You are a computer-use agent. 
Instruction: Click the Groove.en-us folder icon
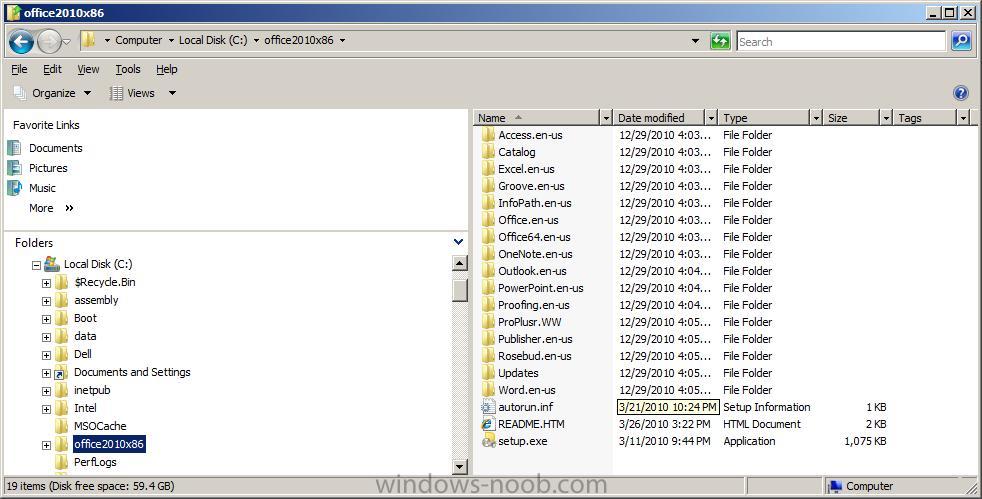(x=488, y=186)
